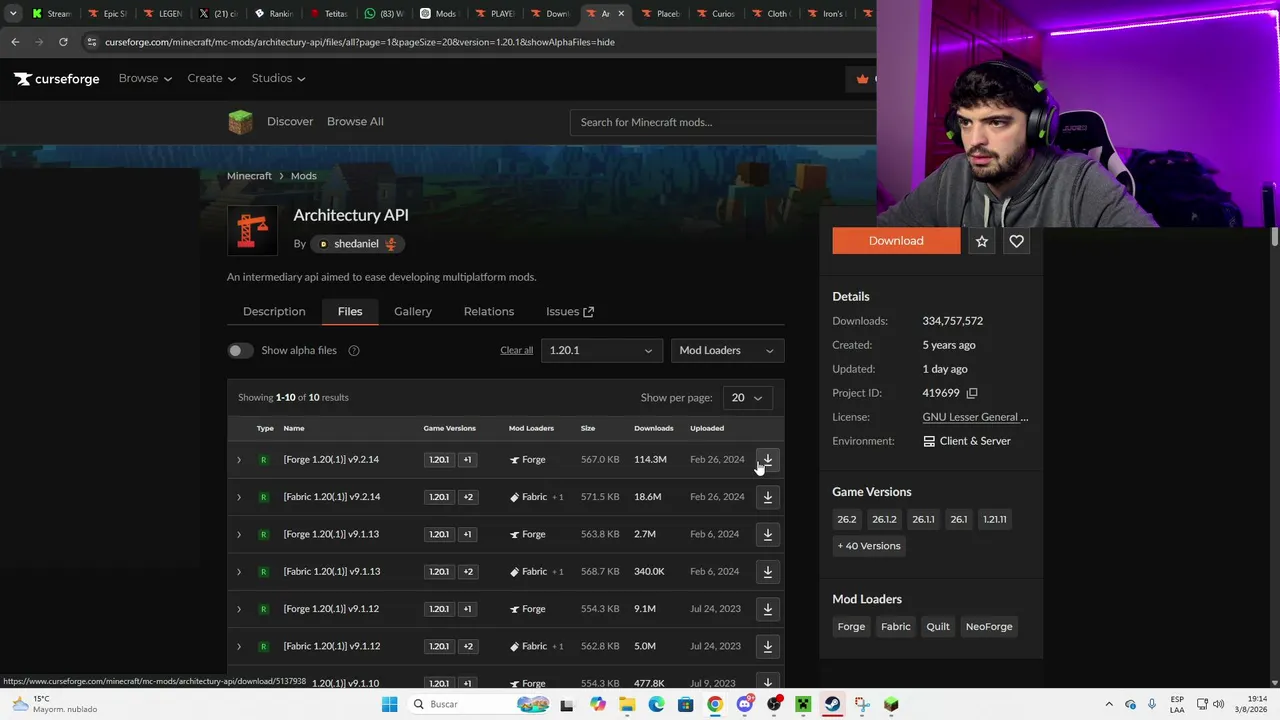Expand the Studios menu in header
Image resolution: width=1280 pixels, height=720 pixels.
point(278,79)
